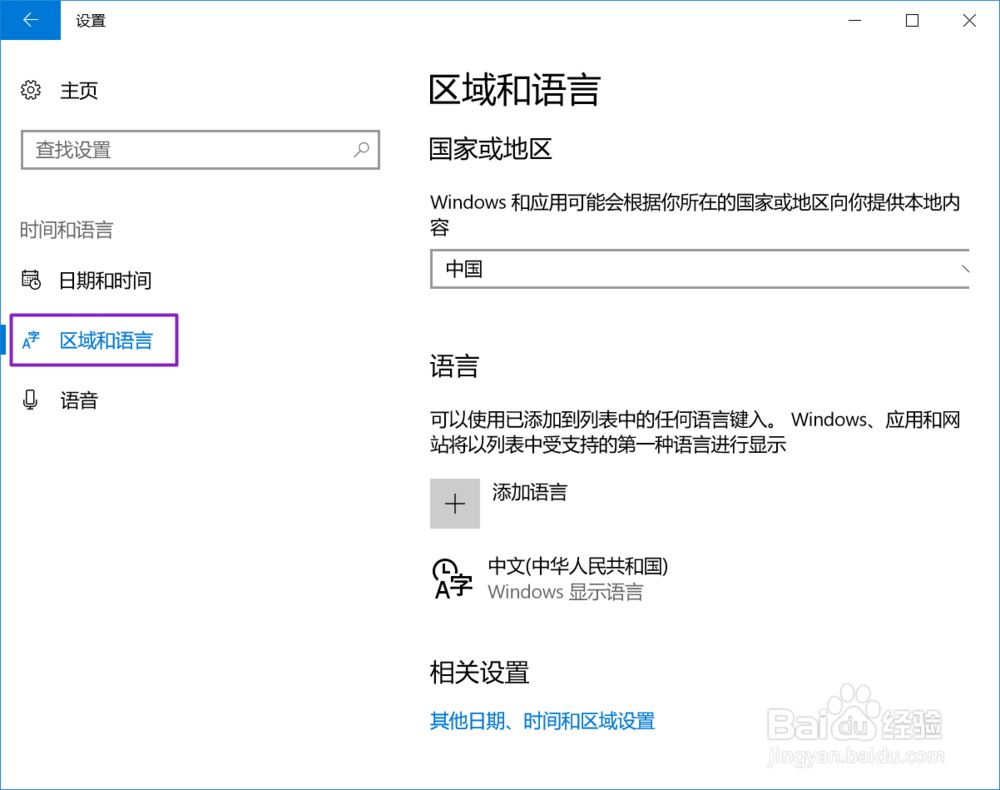This screenshot has width=1000, height=790.
Task: Open the 语音 settings page
Action: [x=80, y=400]
